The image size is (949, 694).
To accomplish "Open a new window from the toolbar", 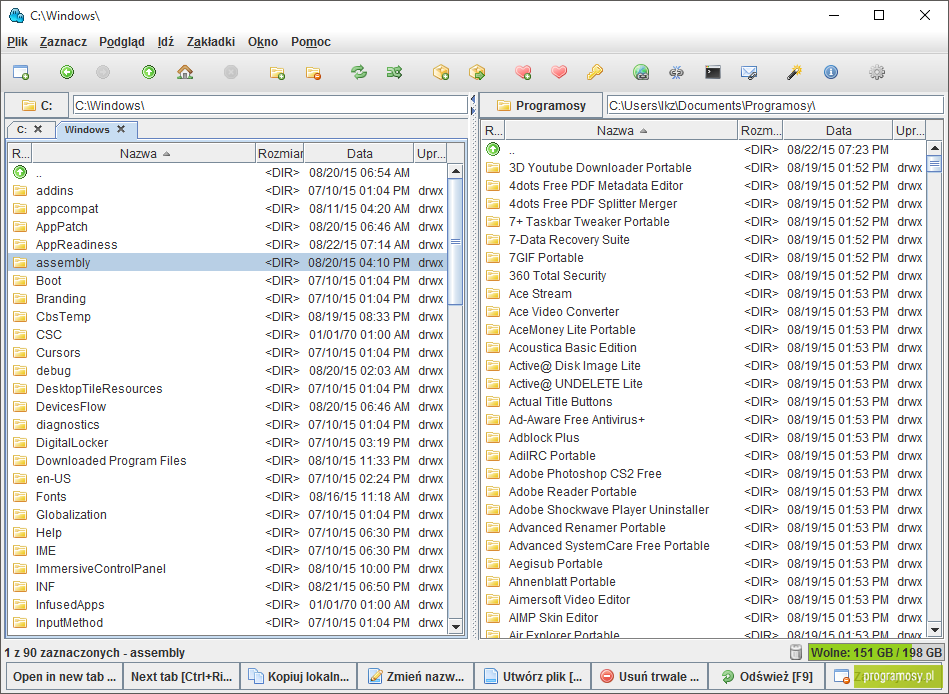I will point(21,73).
